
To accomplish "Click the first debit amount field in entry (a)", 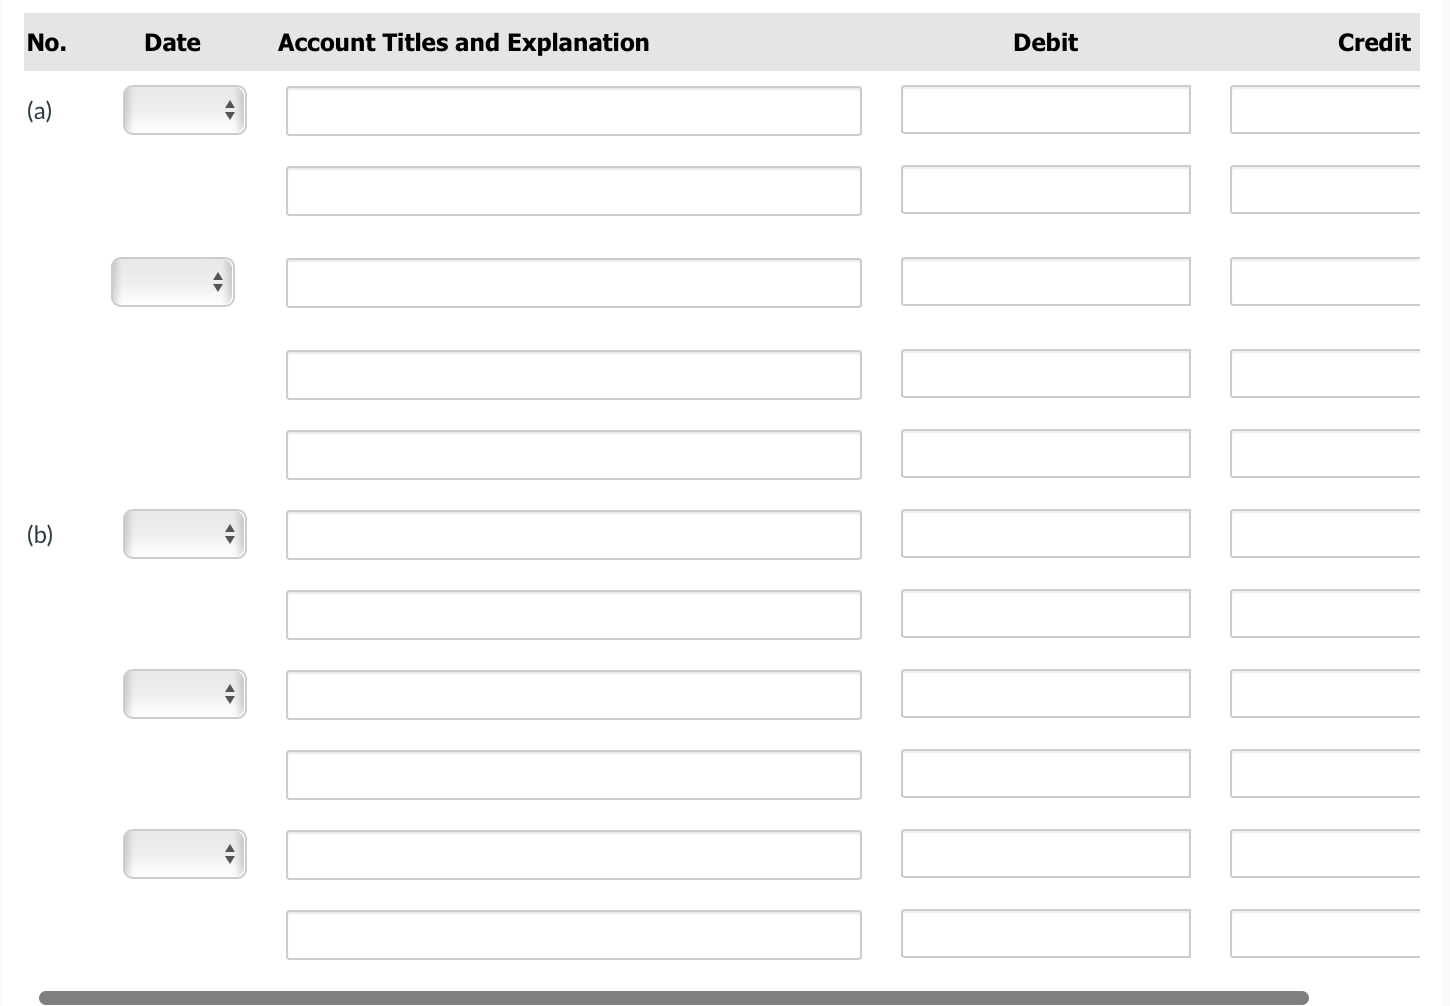I will 1045,110.
